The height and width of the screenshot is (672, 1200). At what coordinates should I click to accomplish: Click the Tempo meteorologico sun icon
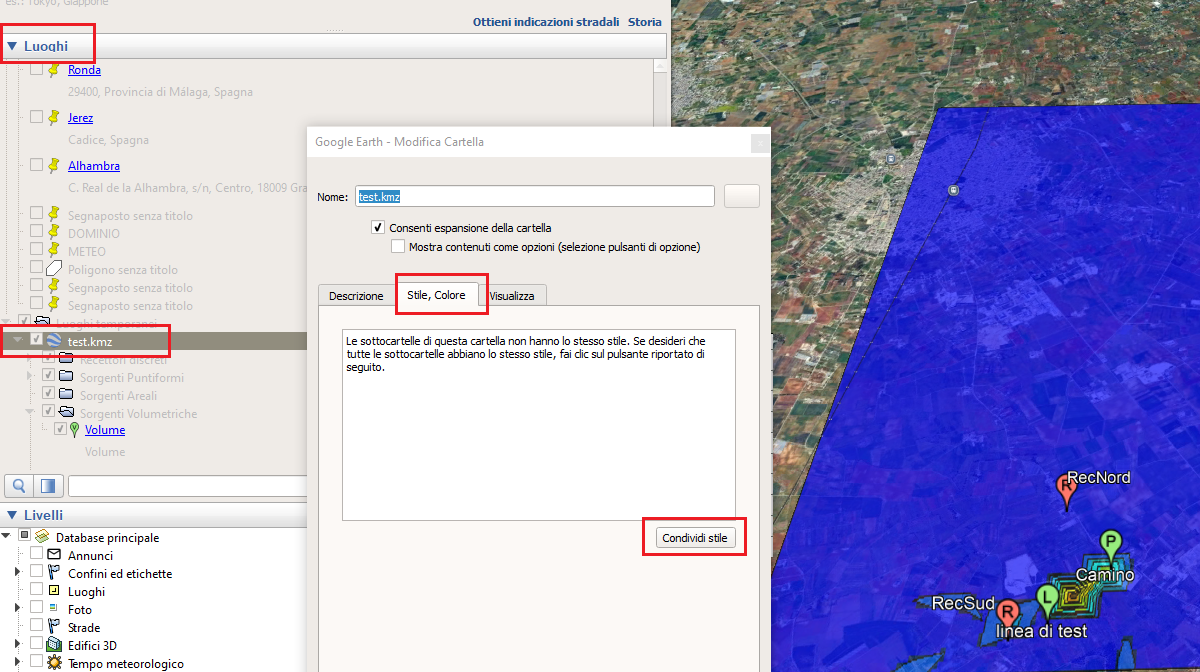pos(54,664)
